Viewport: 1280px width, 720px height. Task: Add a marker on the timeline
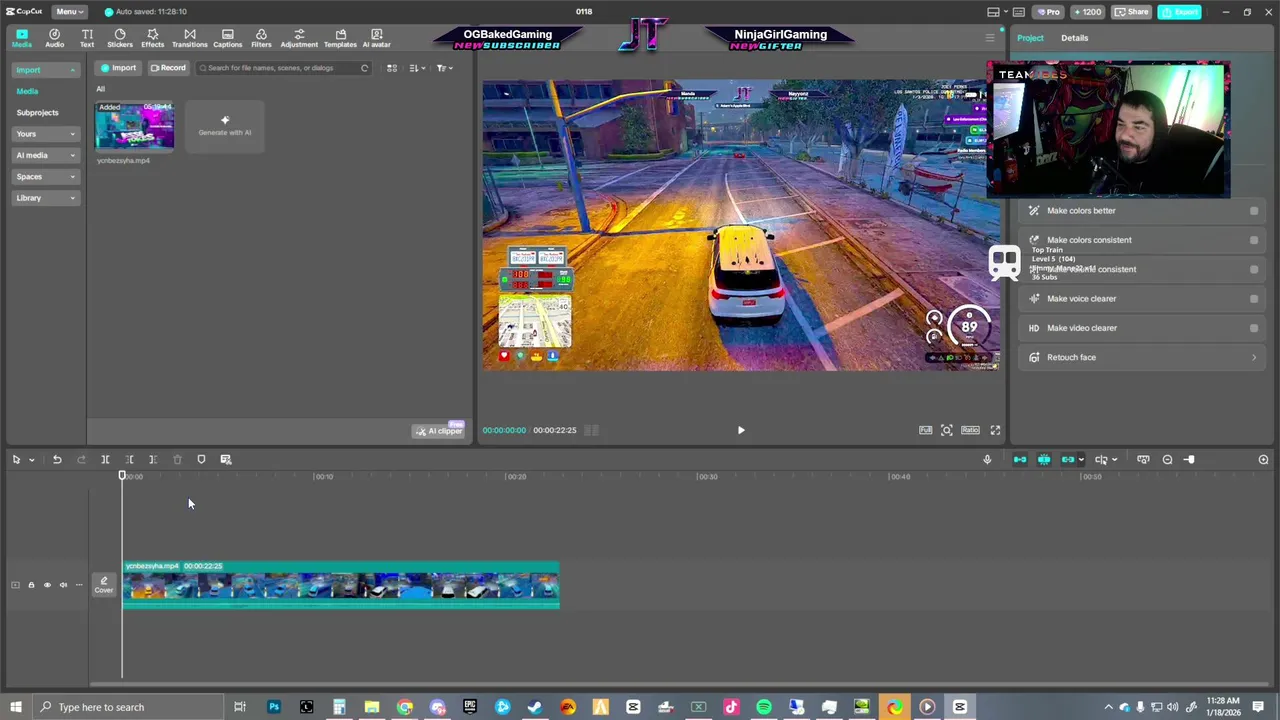(201, 459)
